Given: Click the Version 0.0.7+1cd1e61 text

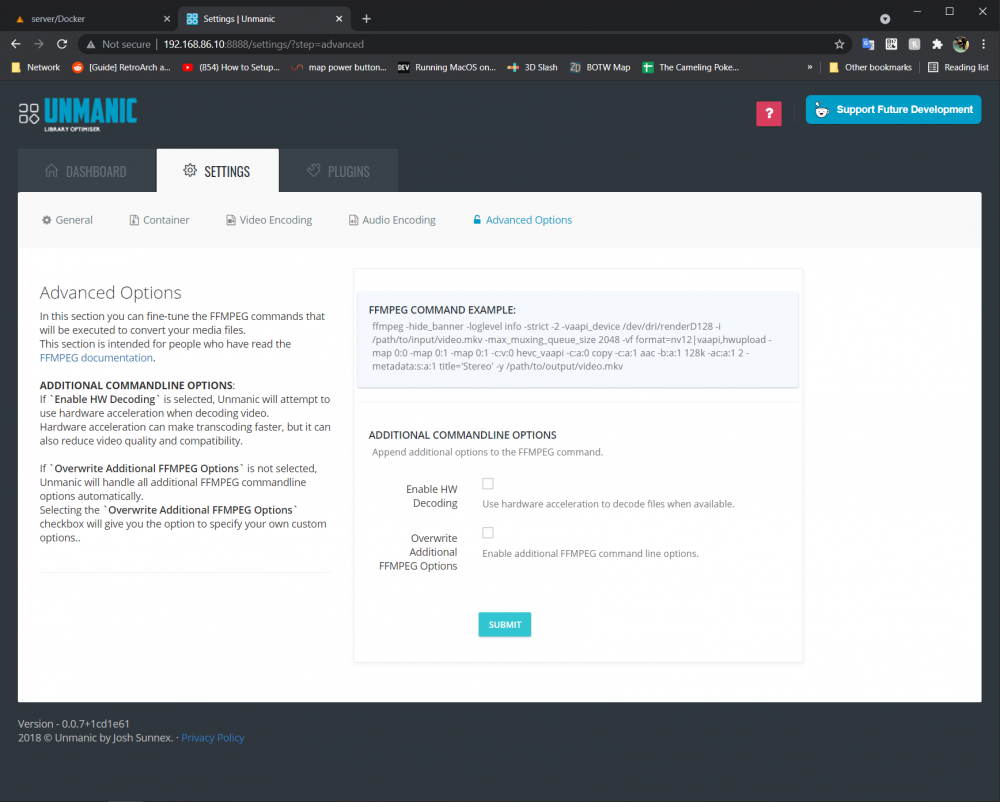Looking at the screenshot, I should pos(73,724).
